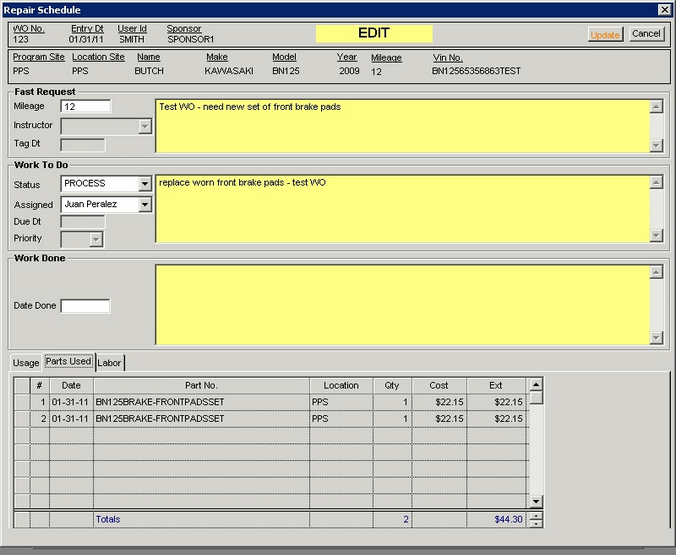Click the Cancel button
Viewport: 676px width, 555px height.
pos(646,34)
